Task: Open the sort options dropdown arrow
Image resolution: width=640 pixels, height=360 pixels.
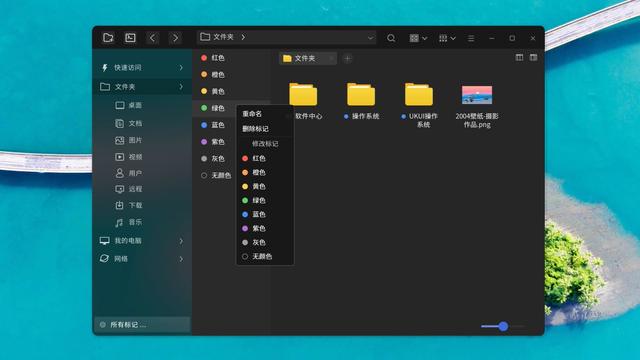Action: [453, 38]
